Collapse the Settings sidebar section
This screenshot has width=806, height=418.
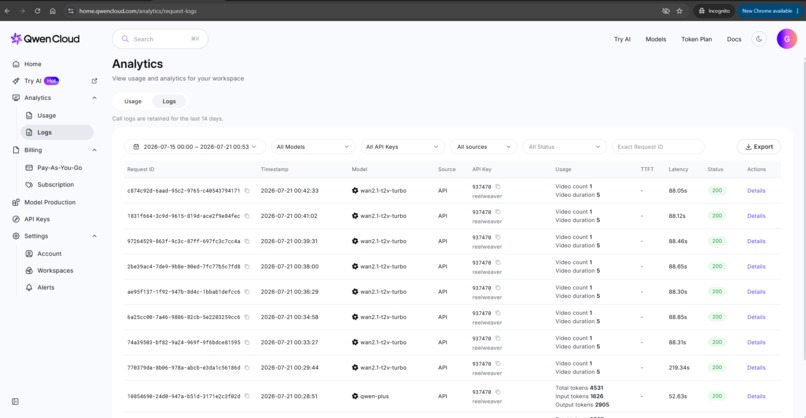coord(94,236)
